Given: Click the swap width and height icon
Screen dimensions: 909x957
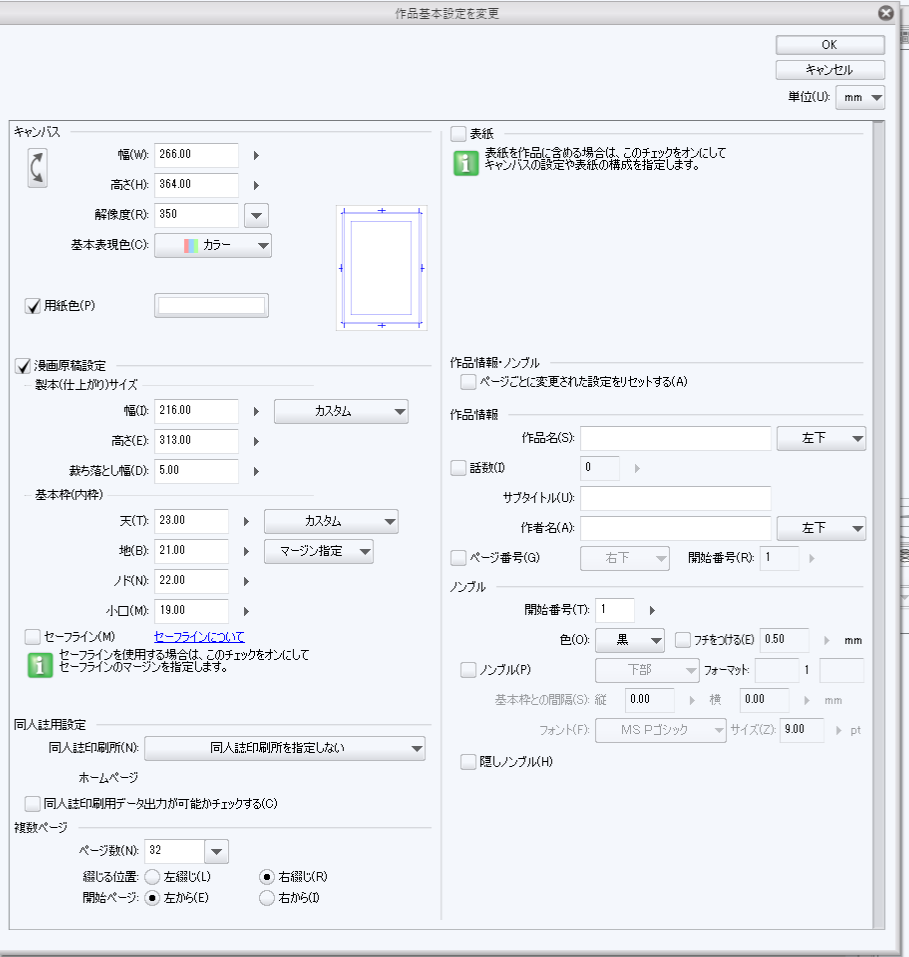Looking at the screenshot, I should (x=37, y=168).
